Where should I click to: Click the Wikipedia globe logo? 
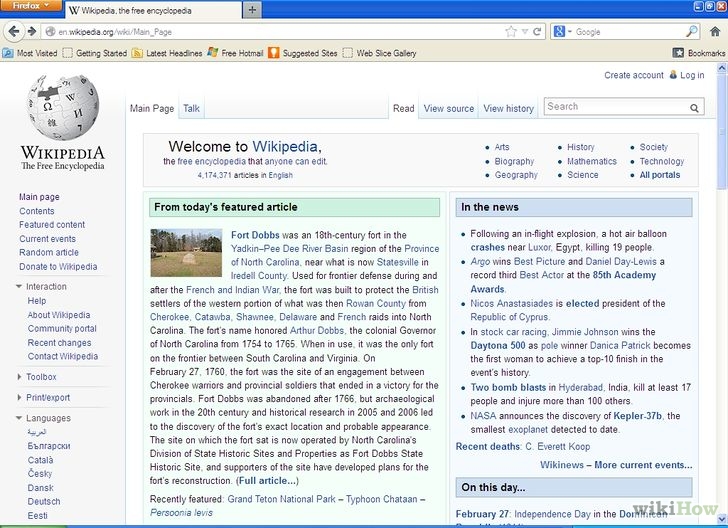tap(63, 107)
